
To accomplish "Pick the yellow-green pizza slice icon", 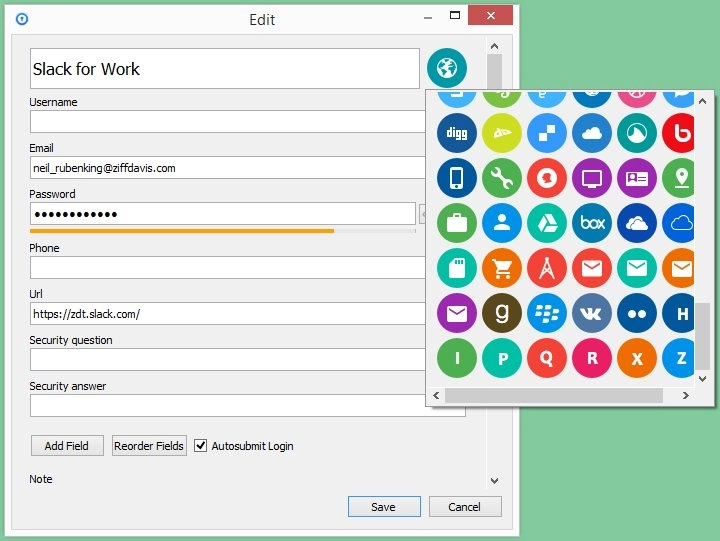I will [x=502, y=133].
